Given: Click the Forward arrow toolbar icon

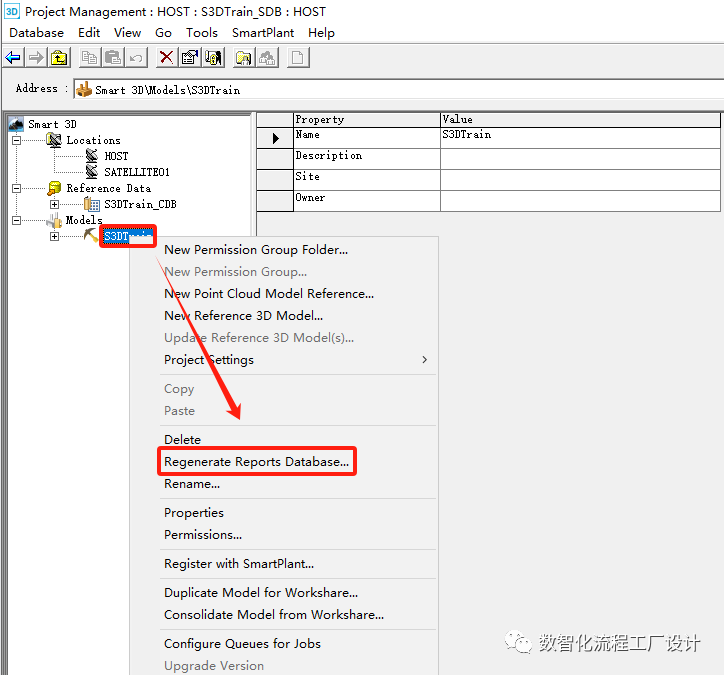Looking at the screenshot, I should (x=36, y=58).
